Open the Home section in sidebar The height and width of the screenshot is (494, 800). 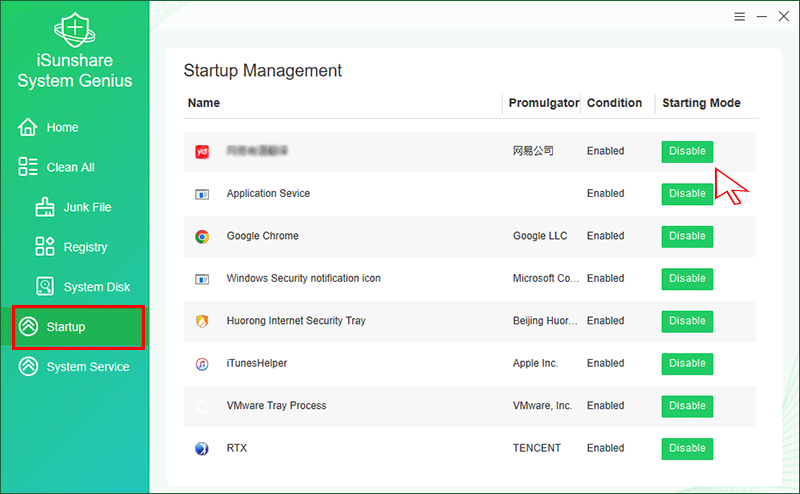pyautogui.click(x=62, y=128)
